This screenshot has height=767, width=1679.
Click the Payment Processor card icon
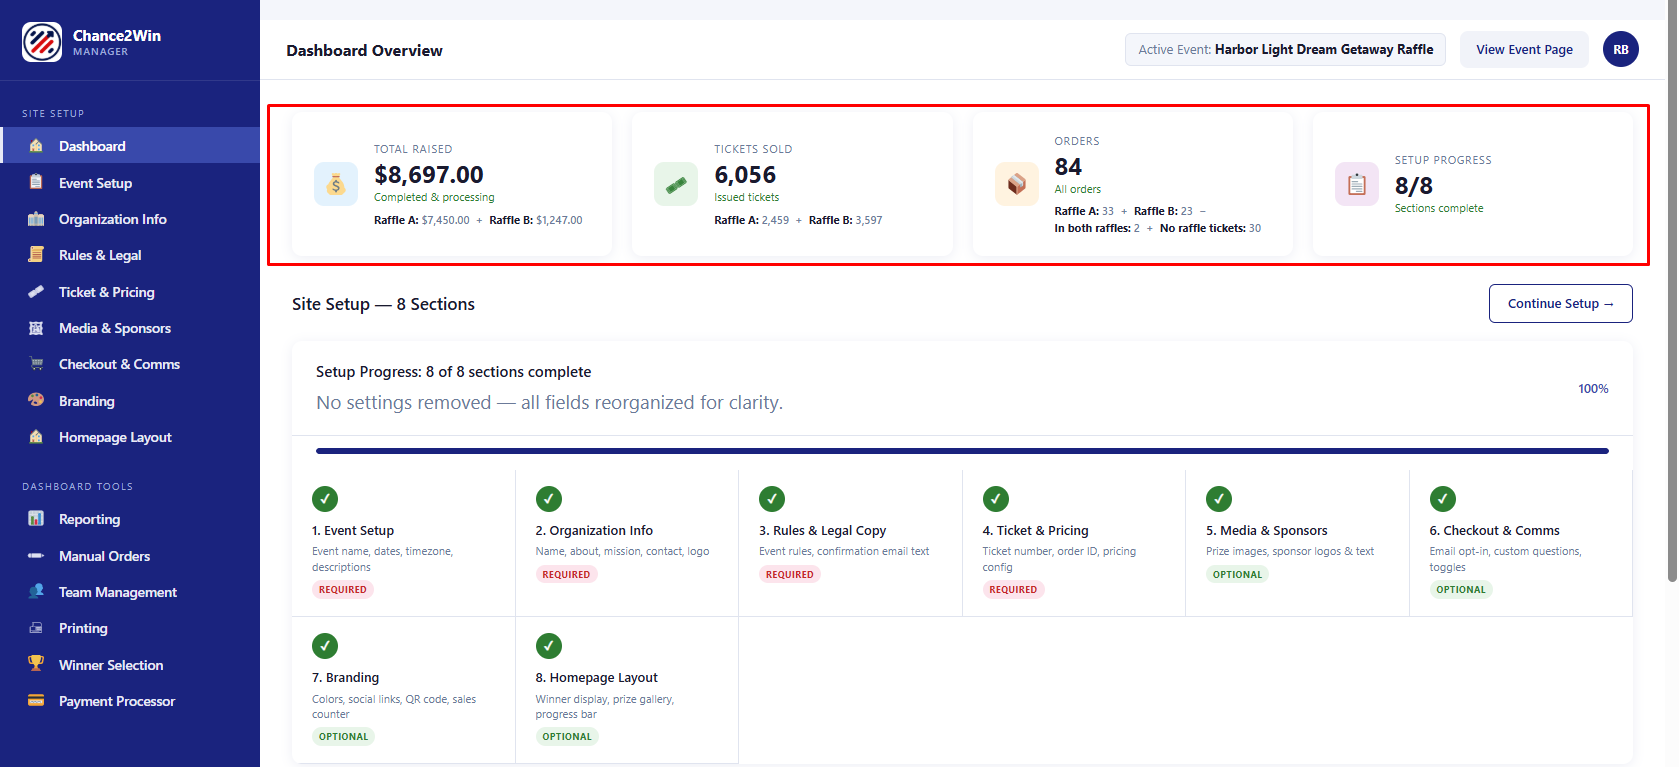tap(36, 701)
